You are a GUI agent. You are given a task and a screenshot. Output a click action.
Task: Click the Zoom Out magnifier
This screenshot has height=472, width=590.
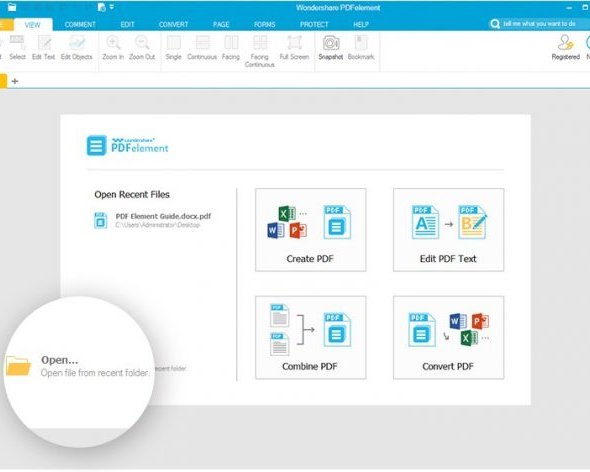(x=142, y=48)
